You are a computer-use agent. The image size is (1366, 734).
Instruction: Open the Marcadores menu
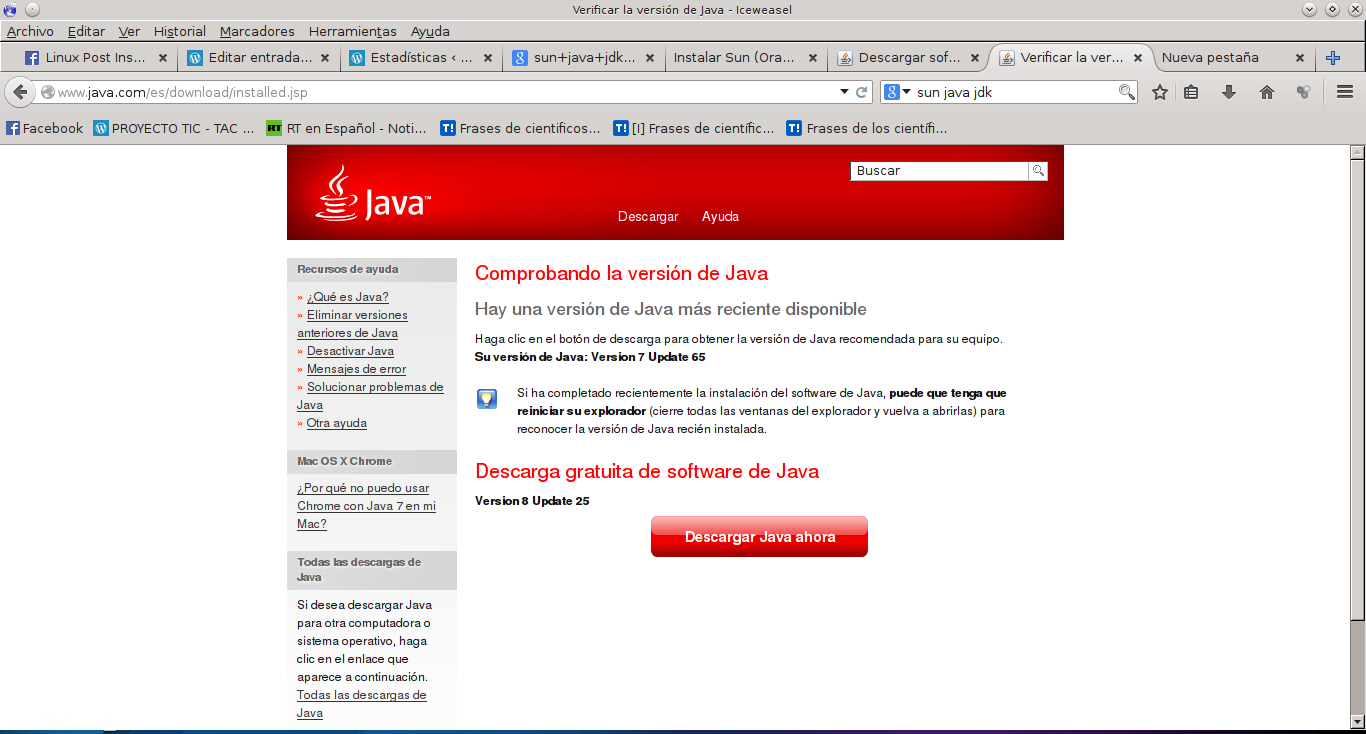[x=257, y=31]
